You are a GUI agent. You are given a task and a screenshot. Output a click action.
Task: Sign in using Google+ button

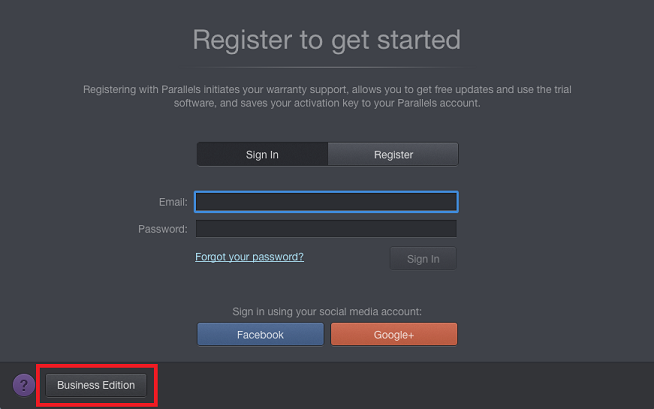[394, 334]
